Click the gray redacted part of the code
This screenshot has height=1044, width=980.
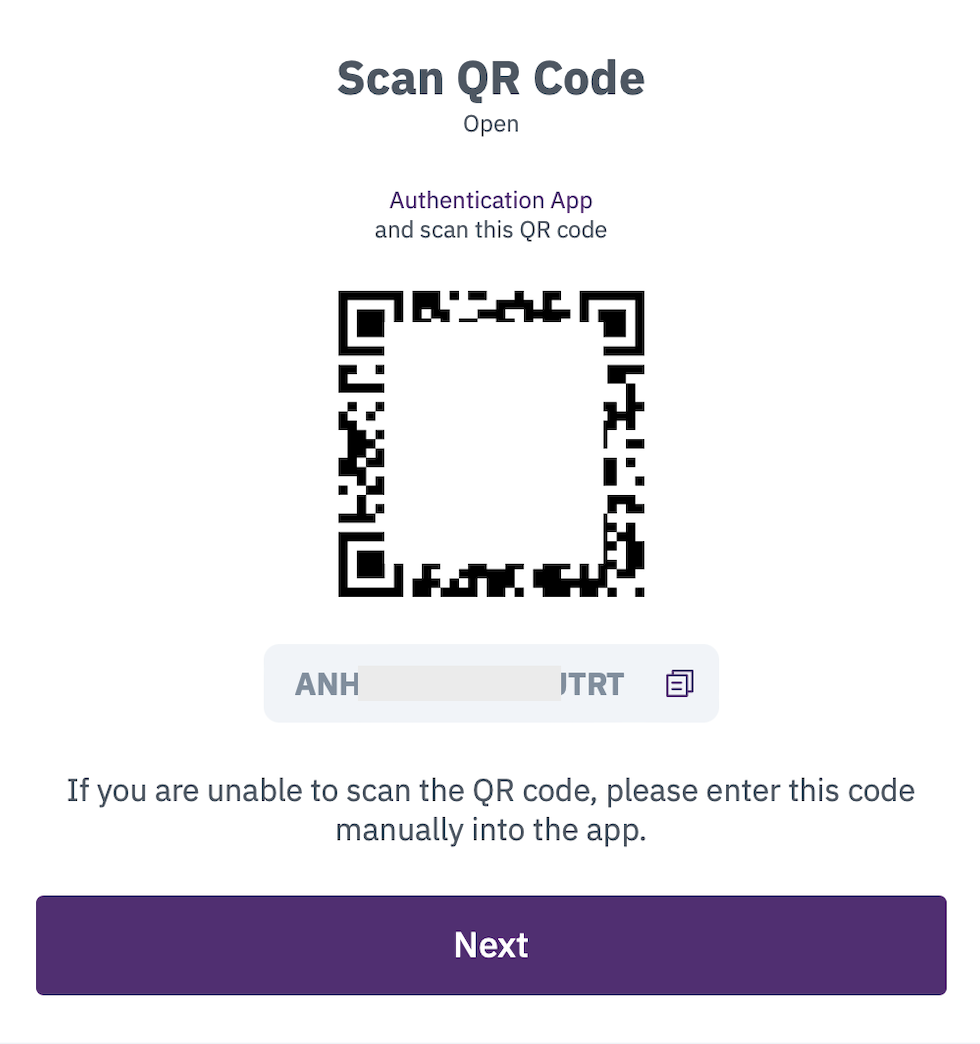tap(459, 683)
